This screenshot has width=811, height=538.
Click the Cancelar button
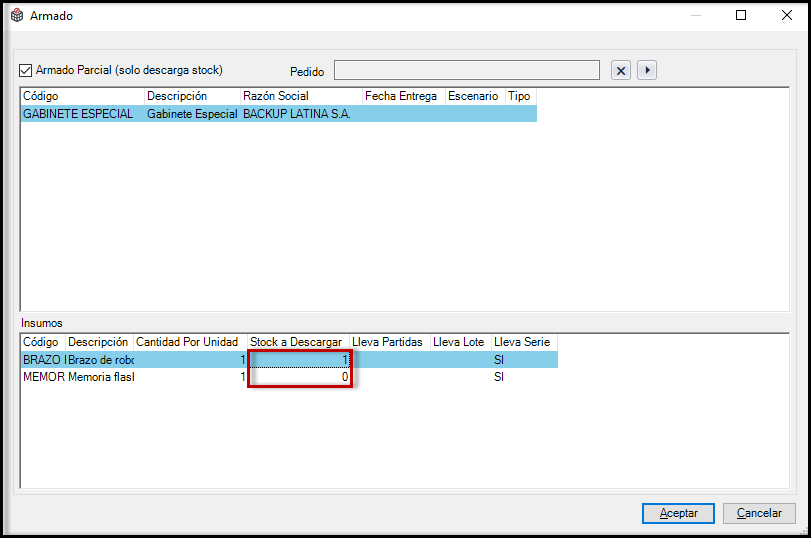point(759,513)
